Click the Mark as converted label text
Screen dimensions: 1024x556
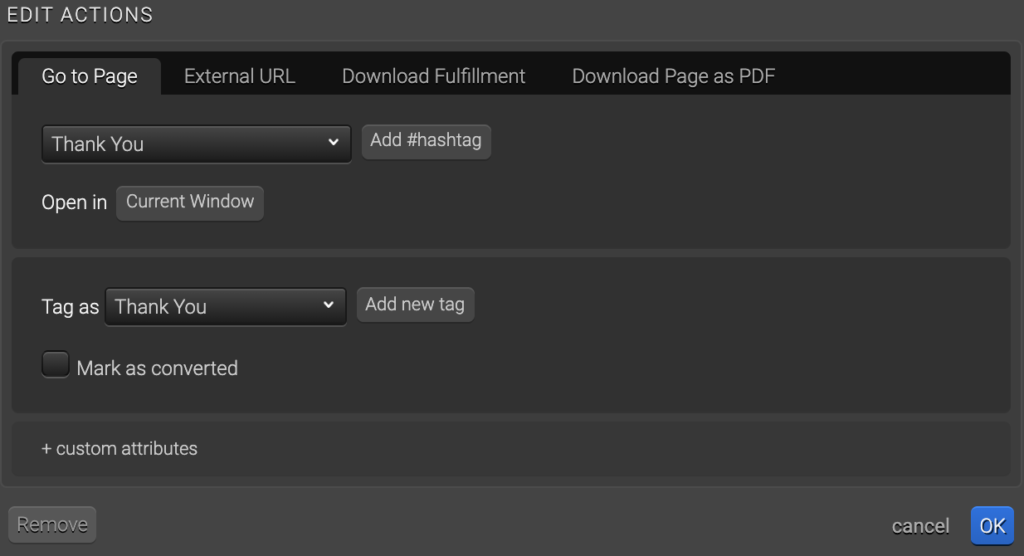pyautogui.click(x=157, y=369)
